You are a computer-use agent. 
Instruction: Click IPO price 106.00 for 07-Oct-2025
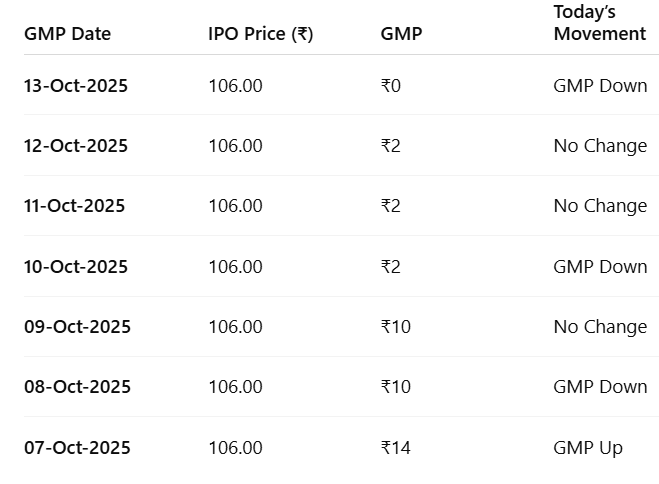235,448
